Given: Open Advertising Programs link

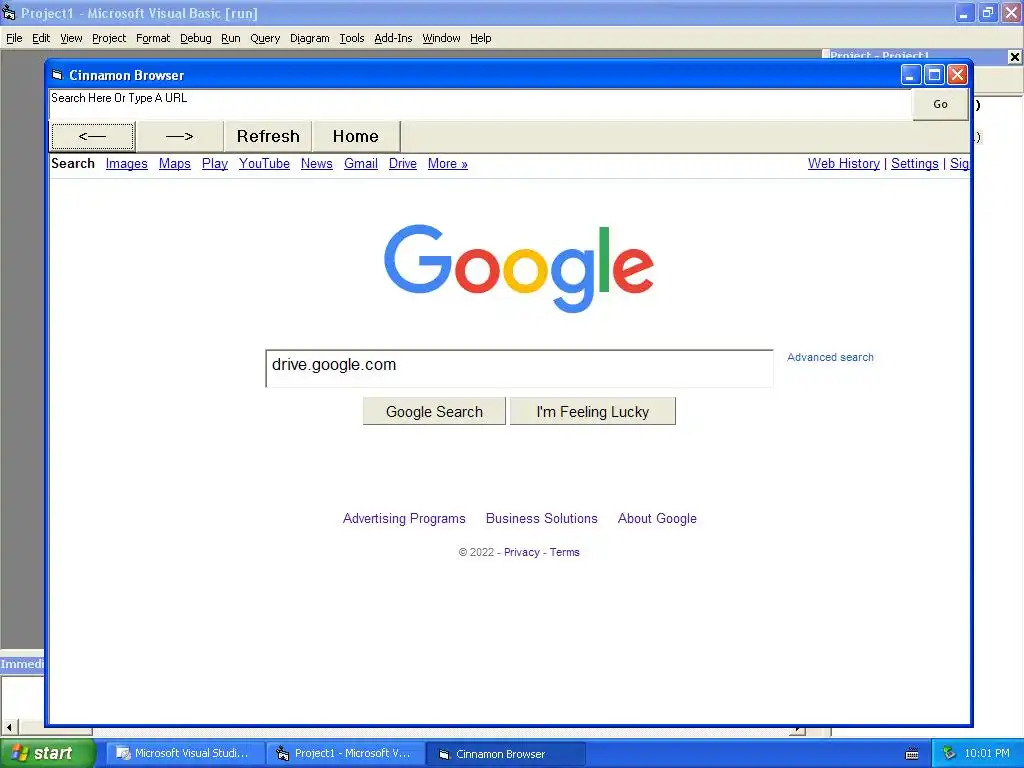Looking at the screenshot, I should point(404,519).
